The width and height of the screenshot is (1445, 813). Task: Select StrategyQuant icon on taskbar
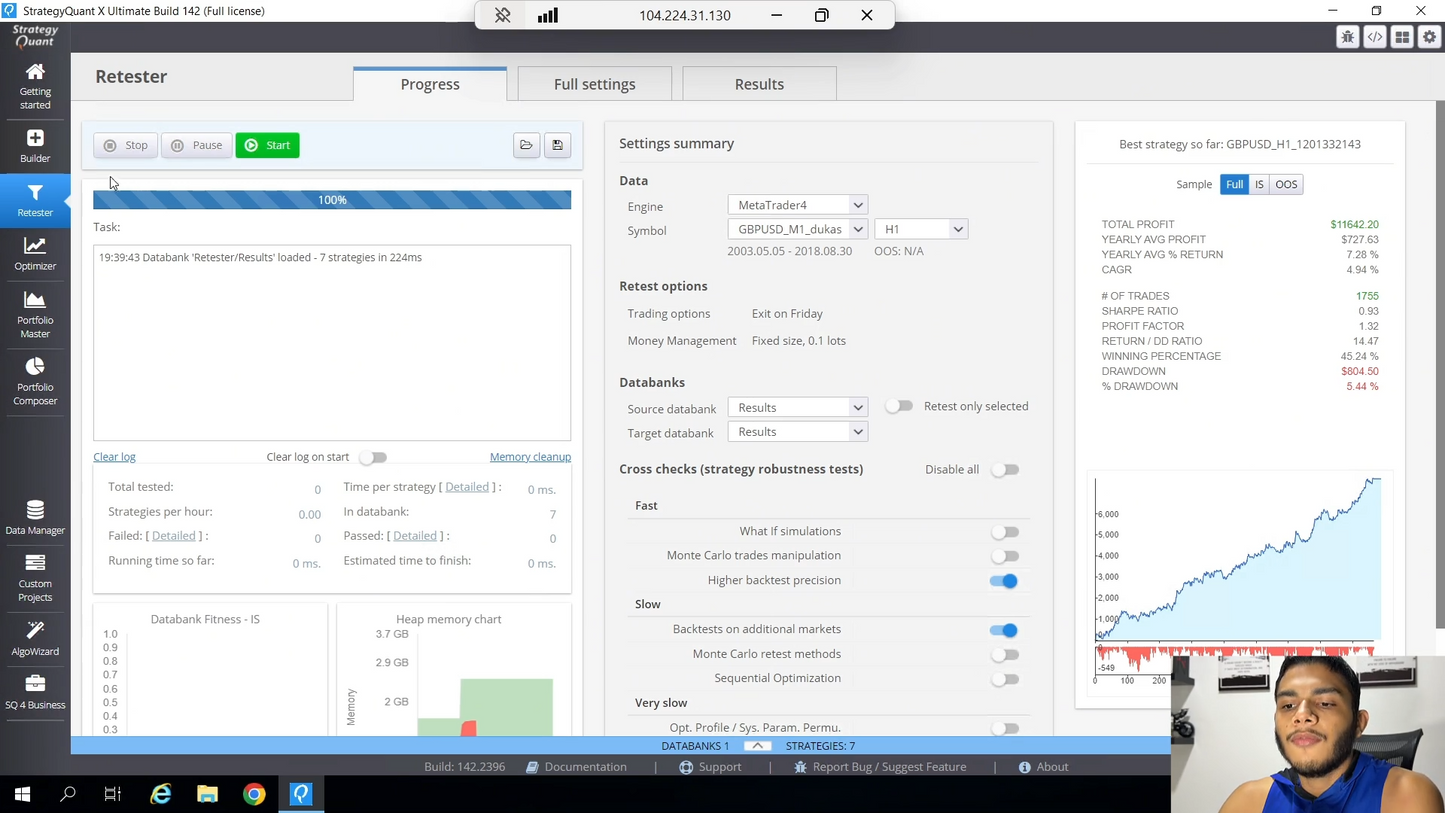point(301,794)
